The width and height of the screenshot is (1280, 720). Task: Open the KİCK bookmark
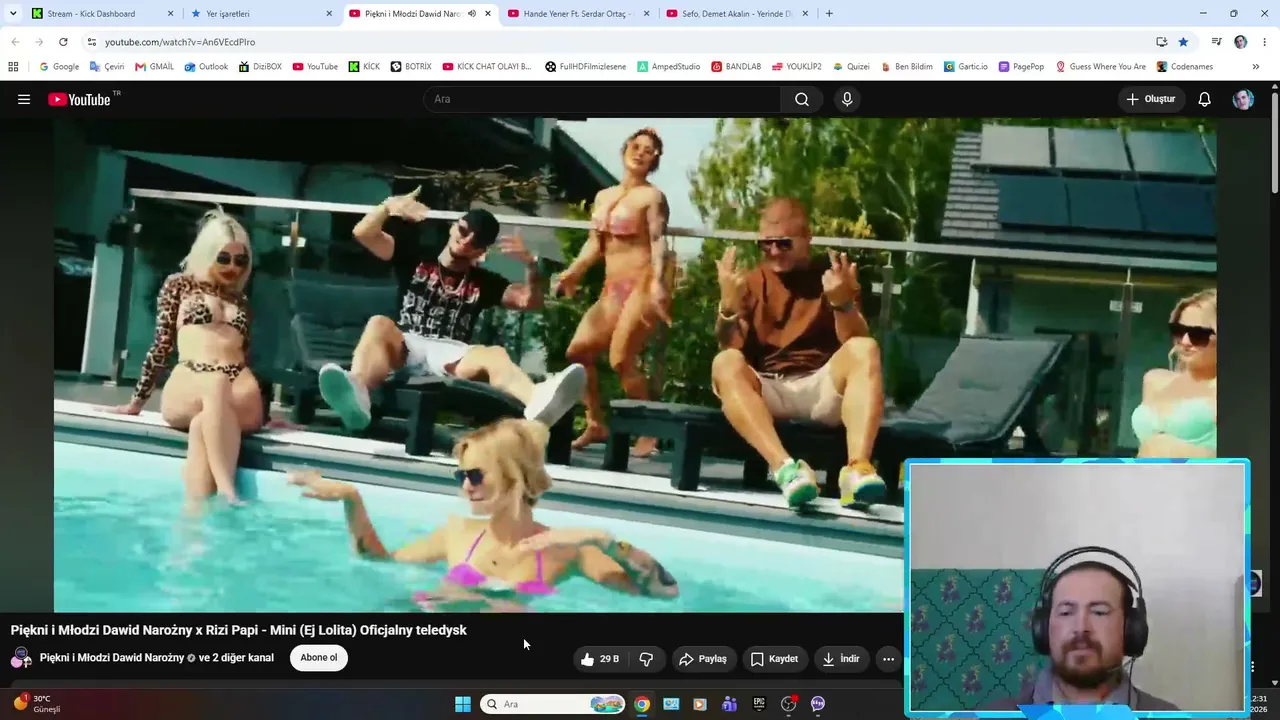click(365, 67)
